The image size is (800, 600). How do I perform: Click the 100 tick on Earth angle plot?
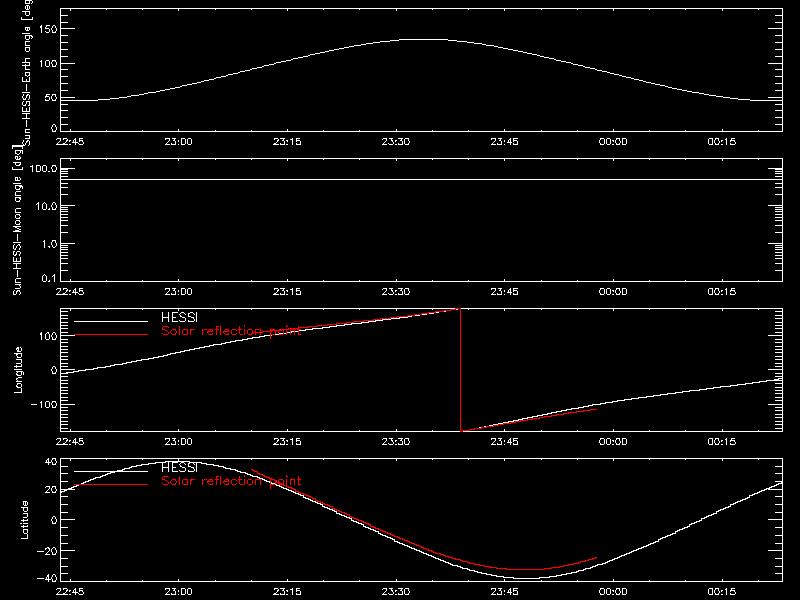pos(48,63)
